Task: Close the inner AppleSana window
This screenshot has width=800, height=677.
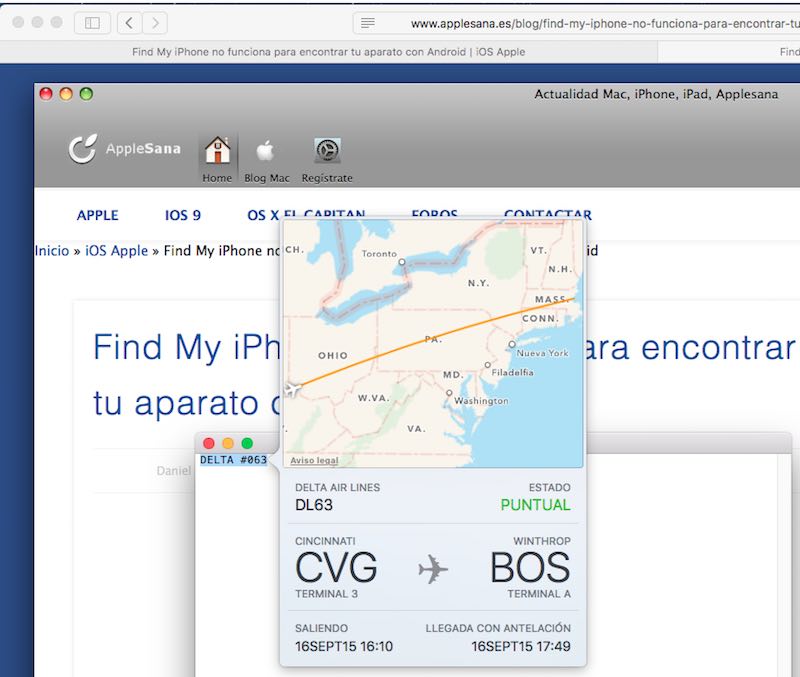Action: pos(46,94)
